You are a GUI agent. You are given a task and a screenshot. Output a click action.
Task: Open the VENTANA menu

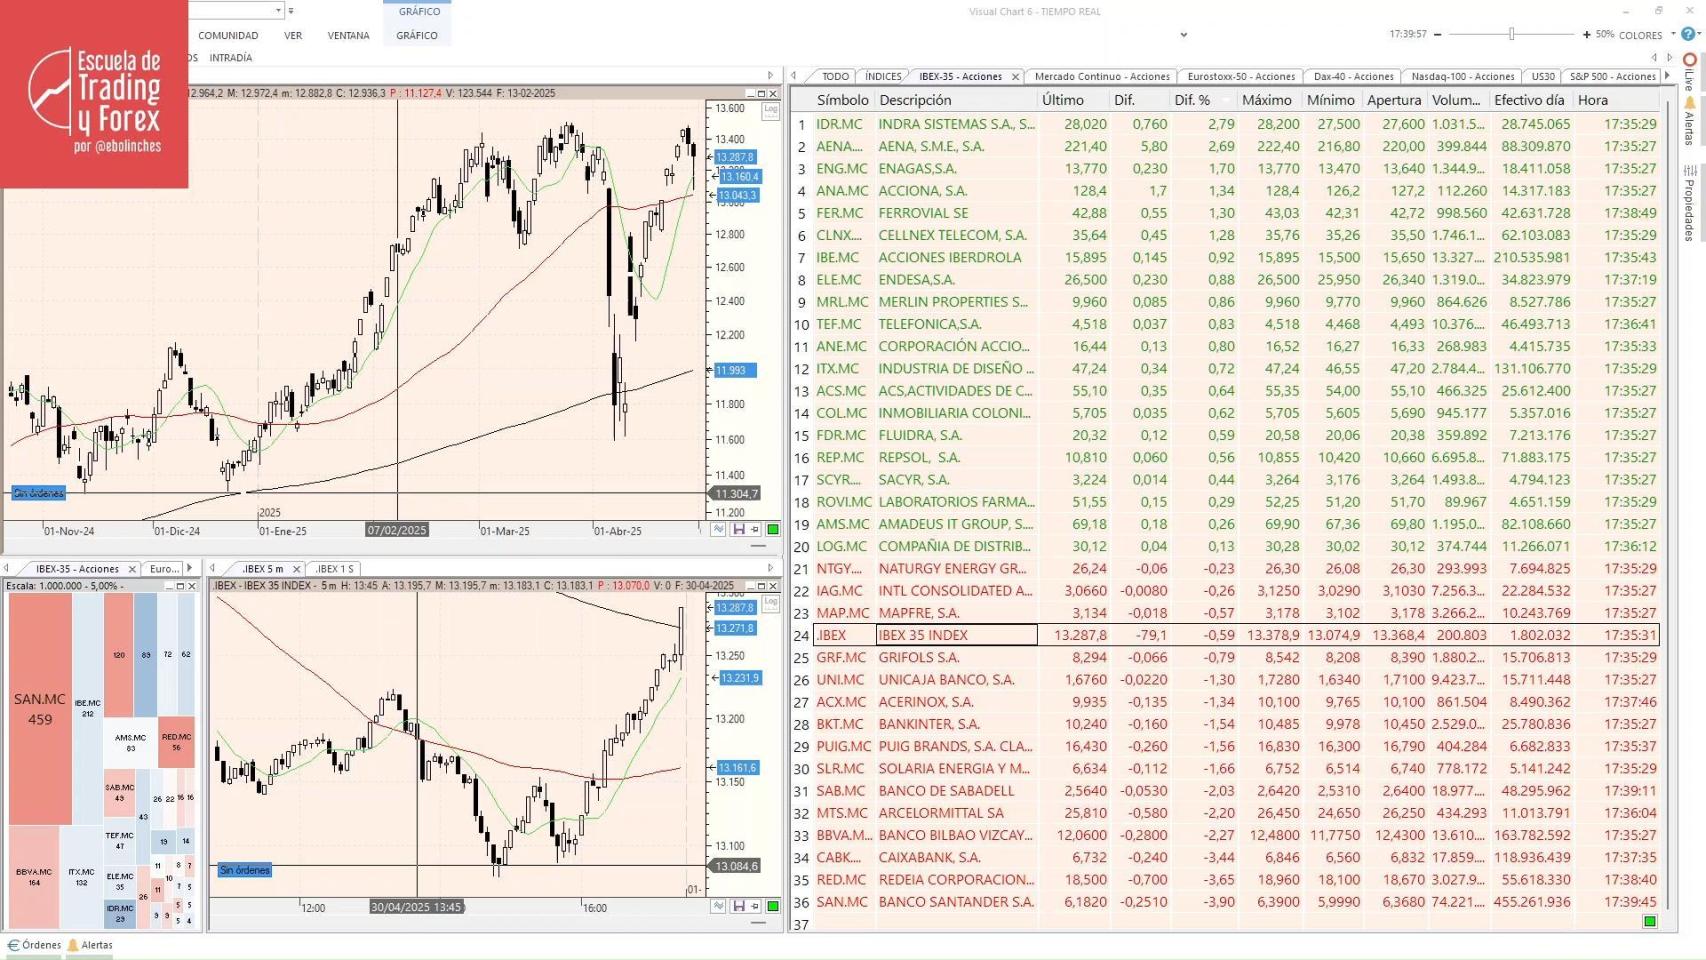[x=348, y=35]
